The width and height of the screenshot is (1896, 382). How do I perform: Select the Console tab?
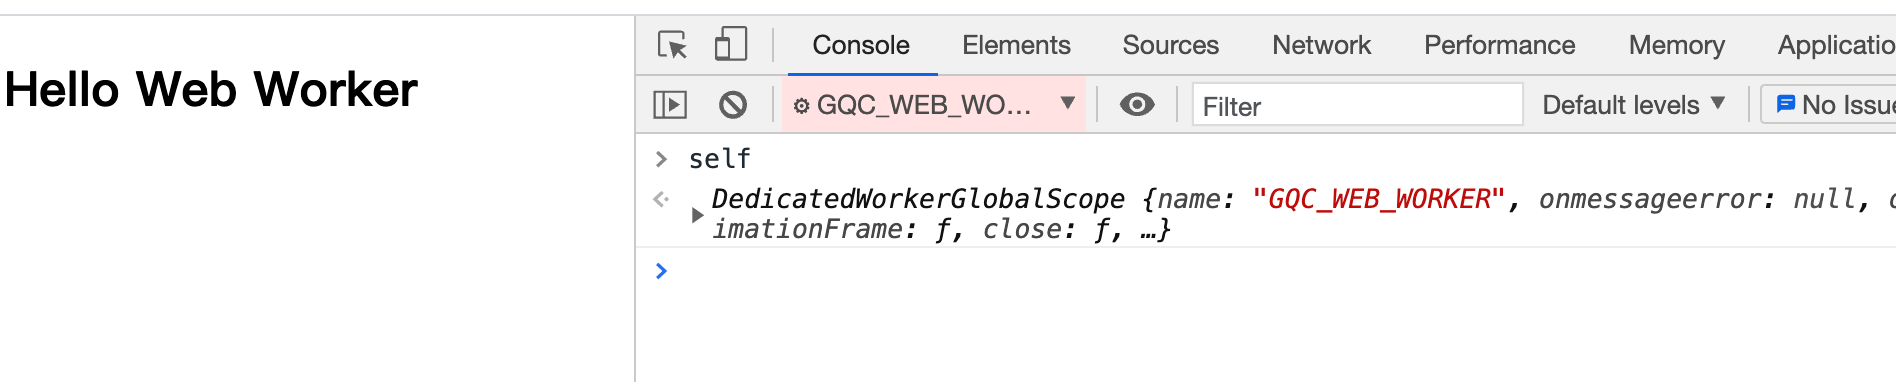coord(861,45)
